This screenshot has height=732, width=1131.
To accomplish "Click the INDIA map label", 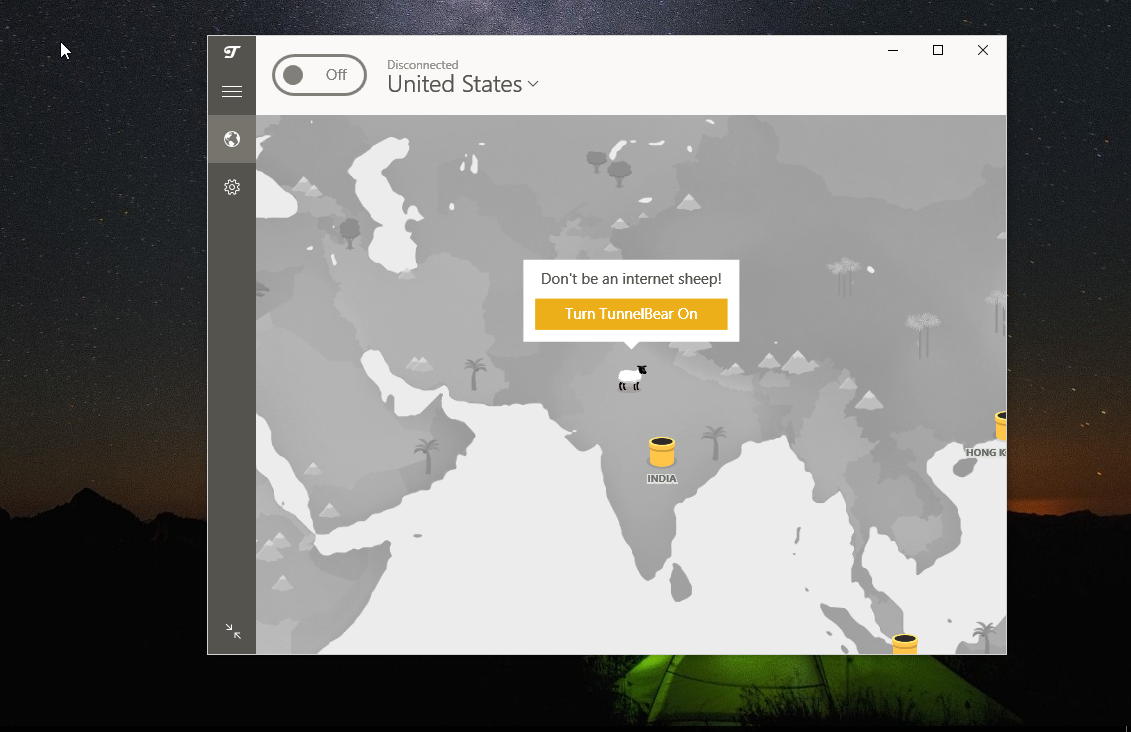I will pyautogui.click(x=662, y=479).
